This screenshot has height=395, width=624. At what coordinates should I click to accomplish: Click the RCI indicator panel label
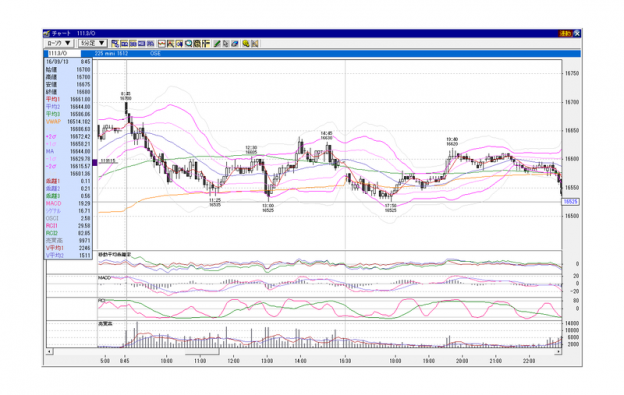click(101, 300)
